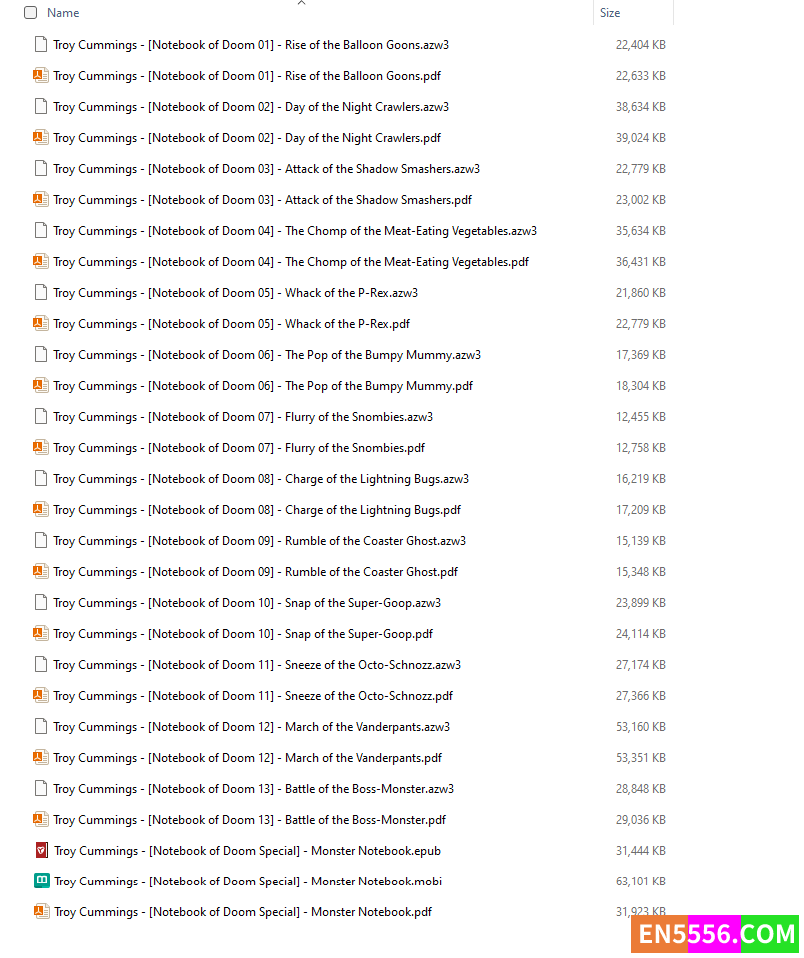Click PDF icon for Battle of the Boss-Monster.pdf
Image resolution: width=804 pixels, height=958 pixels.
[40, 819]
